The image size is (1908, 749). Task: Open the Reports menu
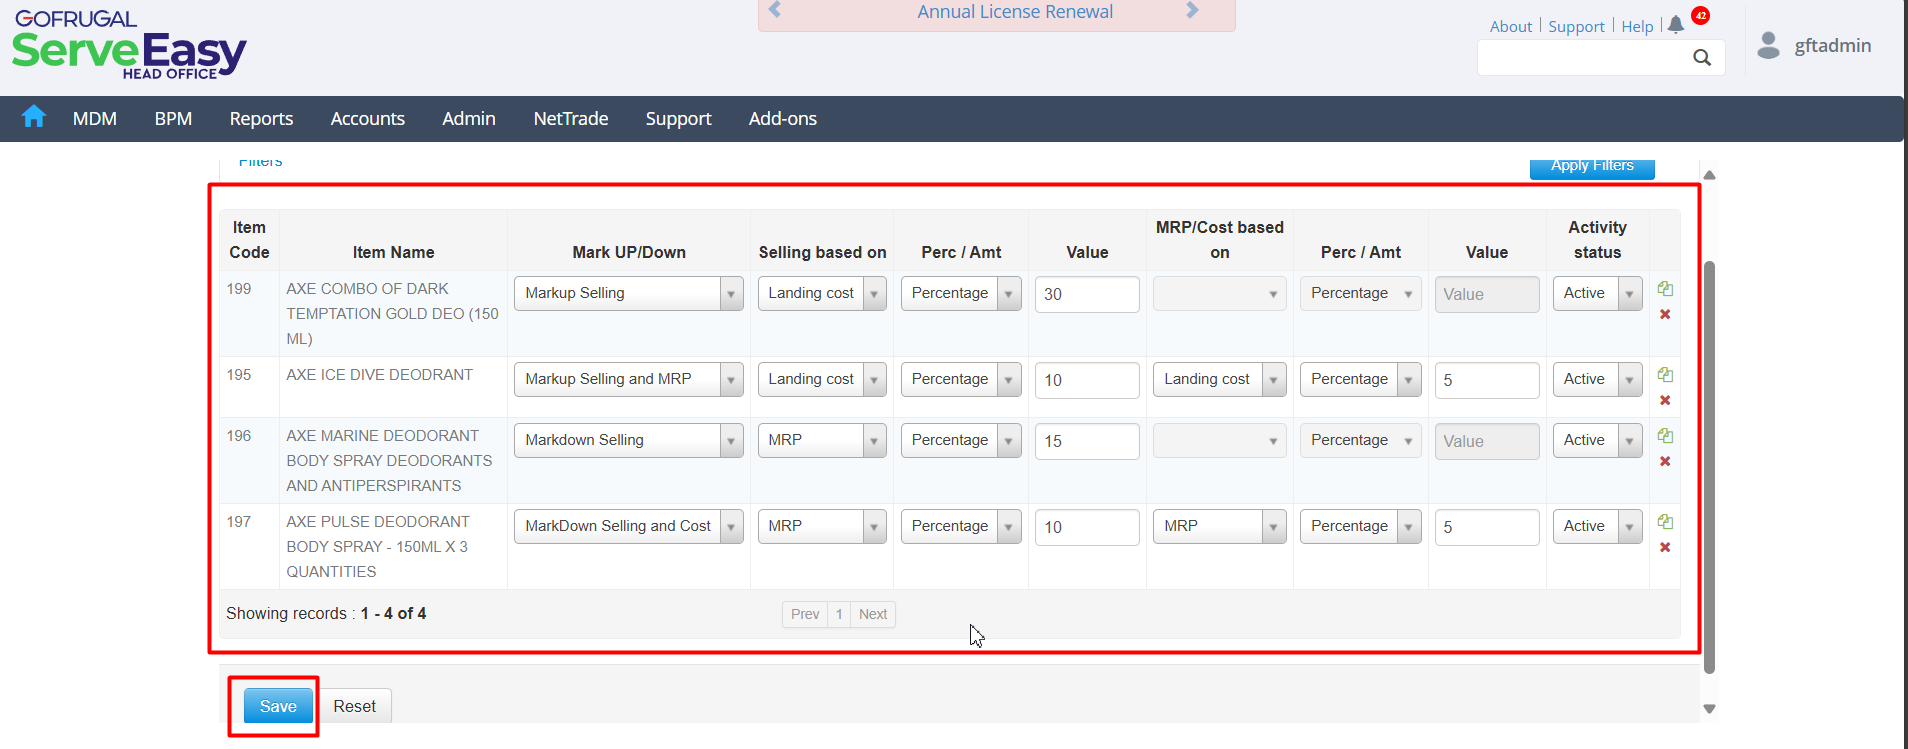[x=261, y=118]
